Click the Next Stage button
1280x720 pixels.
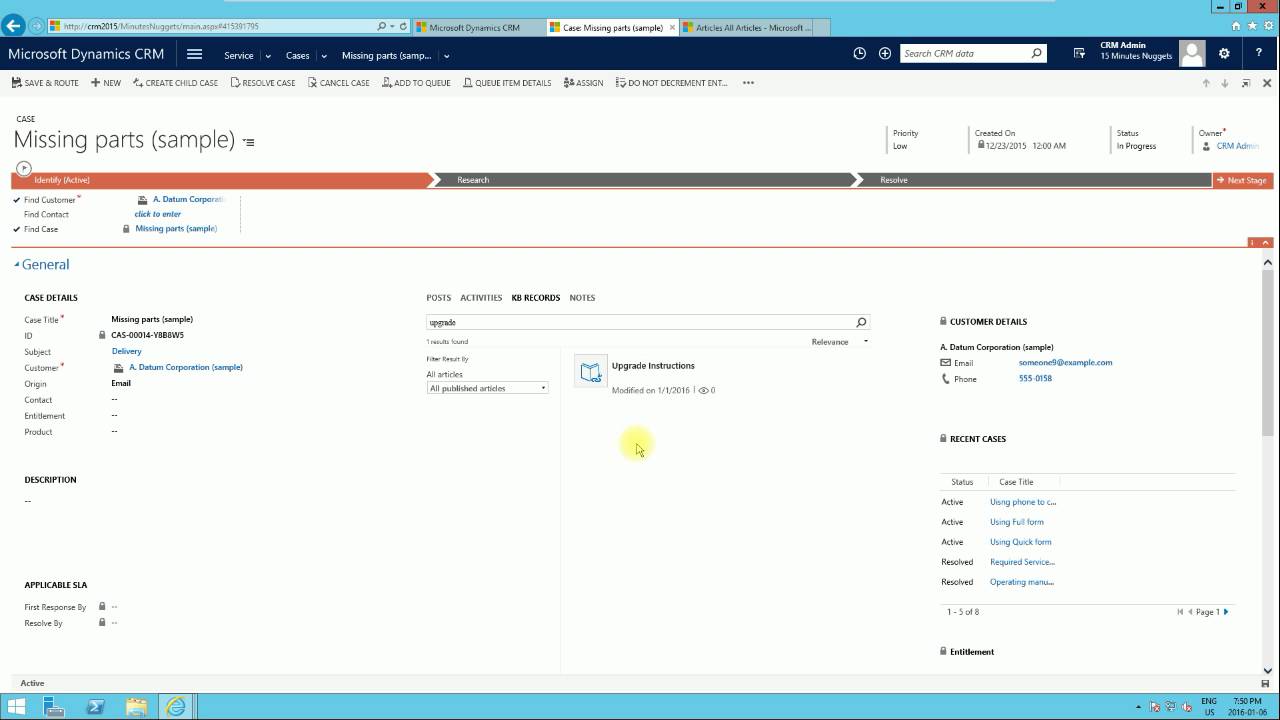[x=1241, y=180]
